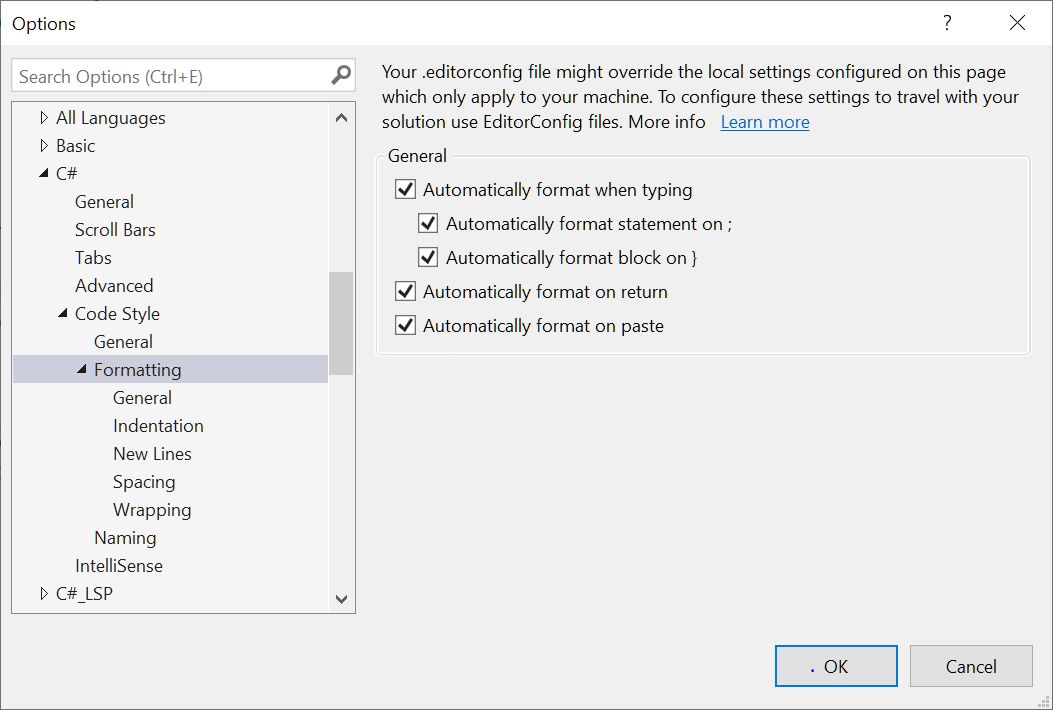Toggle Automatically format statement on ;
Image resolution: width=1053 pixels, height=710 pixels.
coord(428,223)
